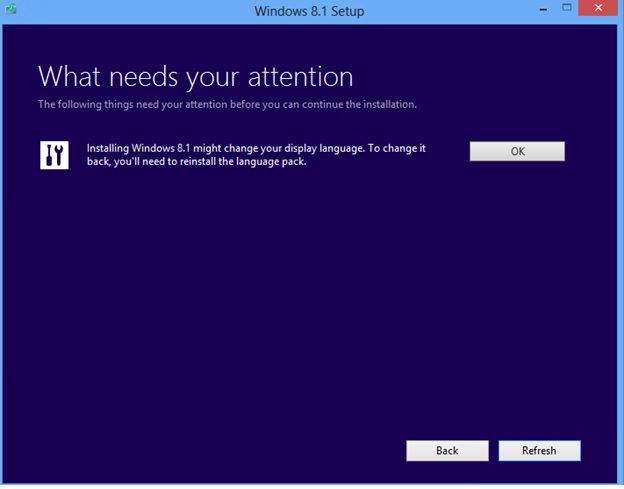Close the Windows 8.1 Setup window

pyautogui.click(x=598, y=8)
